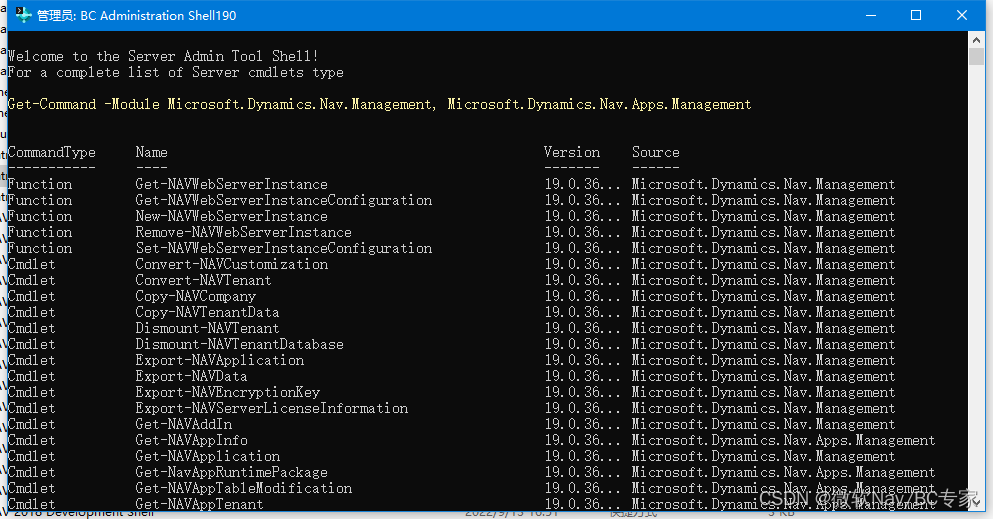Click Export-NAVServerLicenseInformation entry
993x519 pixels.
(272, 408)
